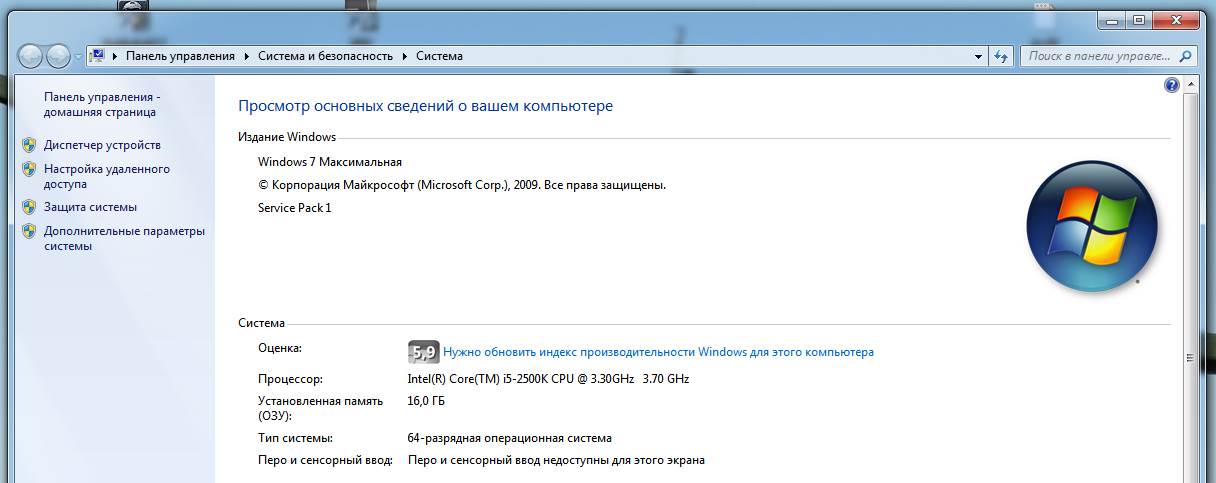Screen dimensions: 1216x483
Task: Open Панель управления - домашняя страница link
Action: click(101, 105)
